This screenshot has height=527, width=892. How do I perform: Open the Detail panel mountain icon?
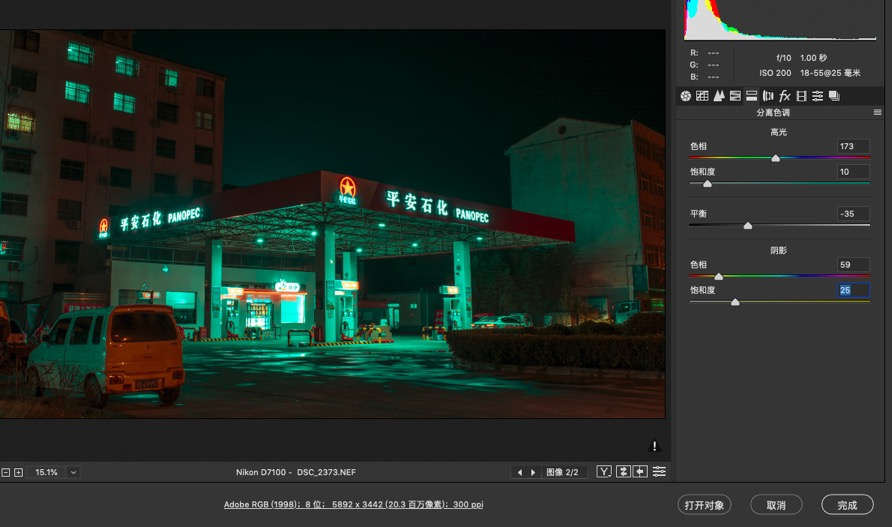coord(719,96)
